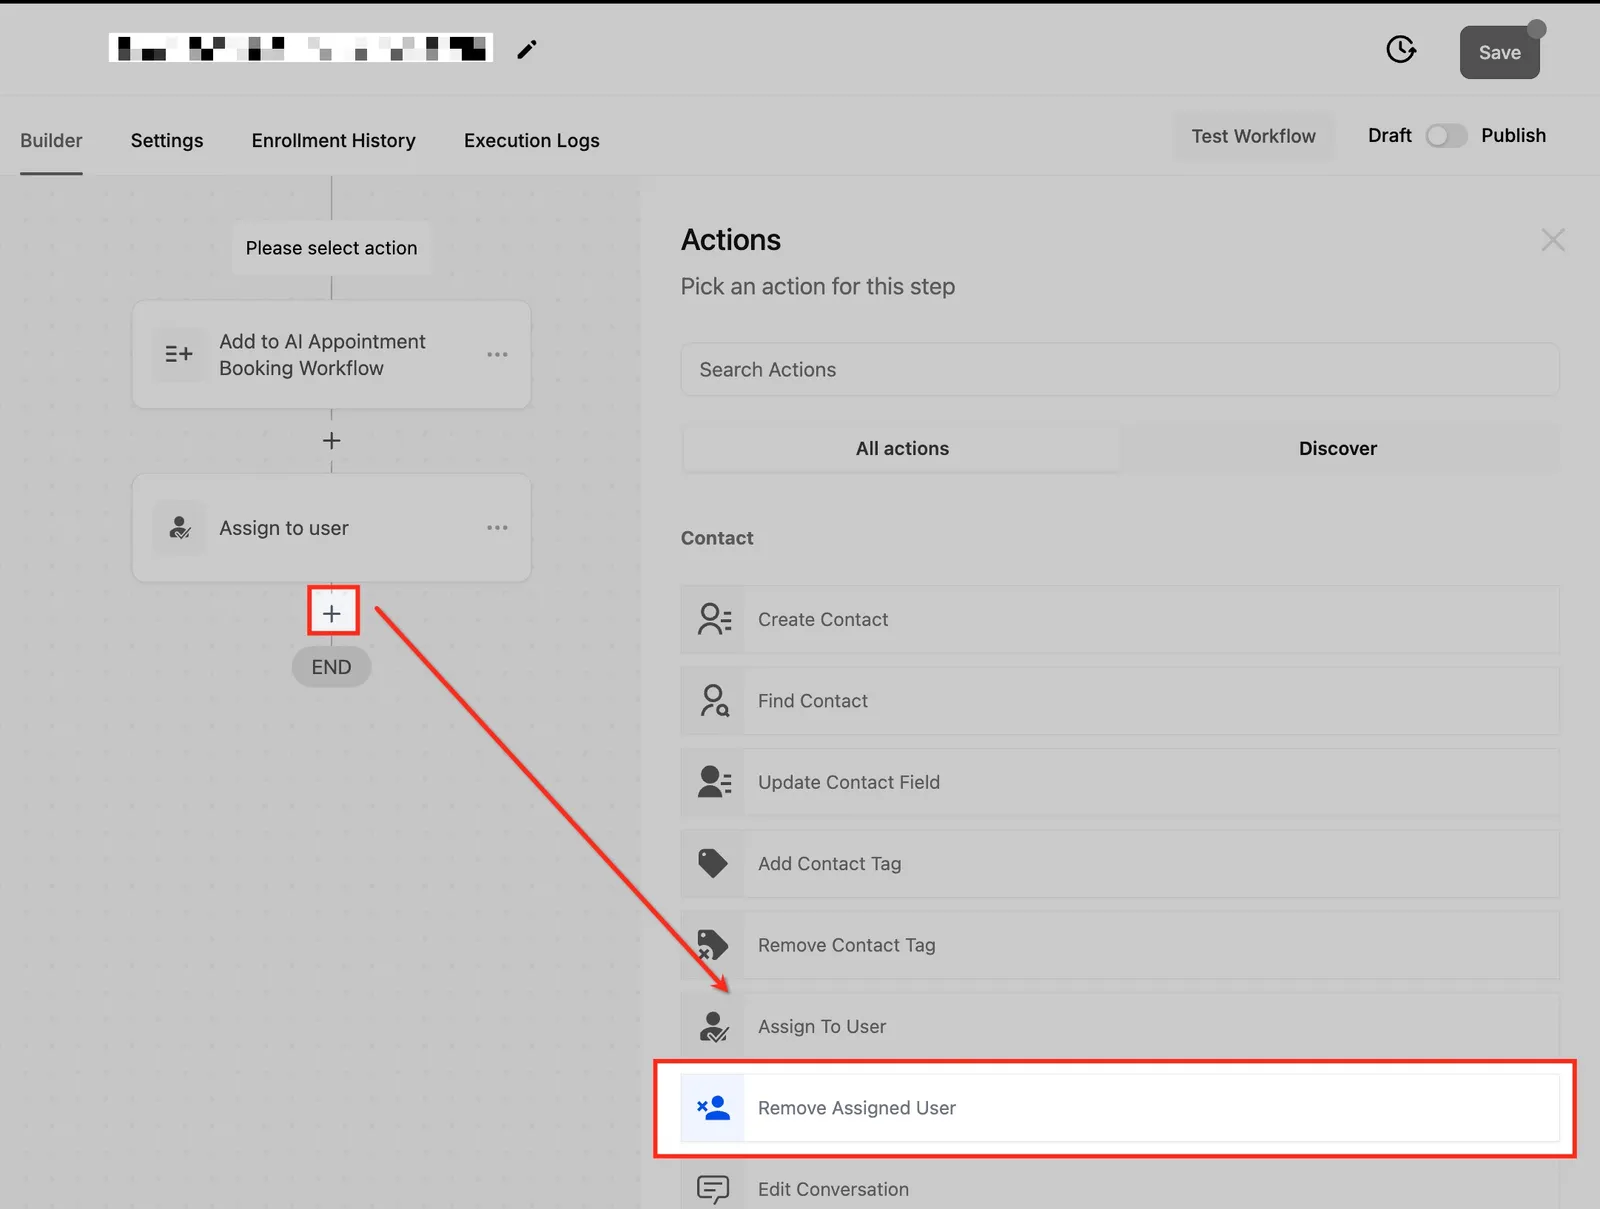Click the Test Workflow button
This screenshot has width=1600, height=1209.
click(1253, 136)
